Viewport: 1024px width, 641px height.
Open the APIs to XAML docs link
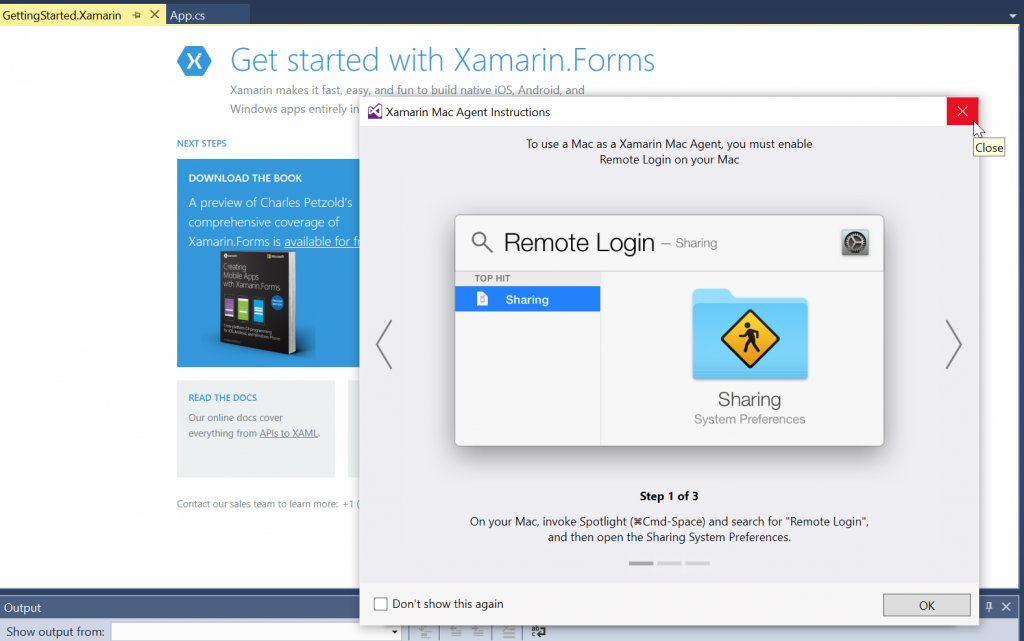tap(289, 433)
